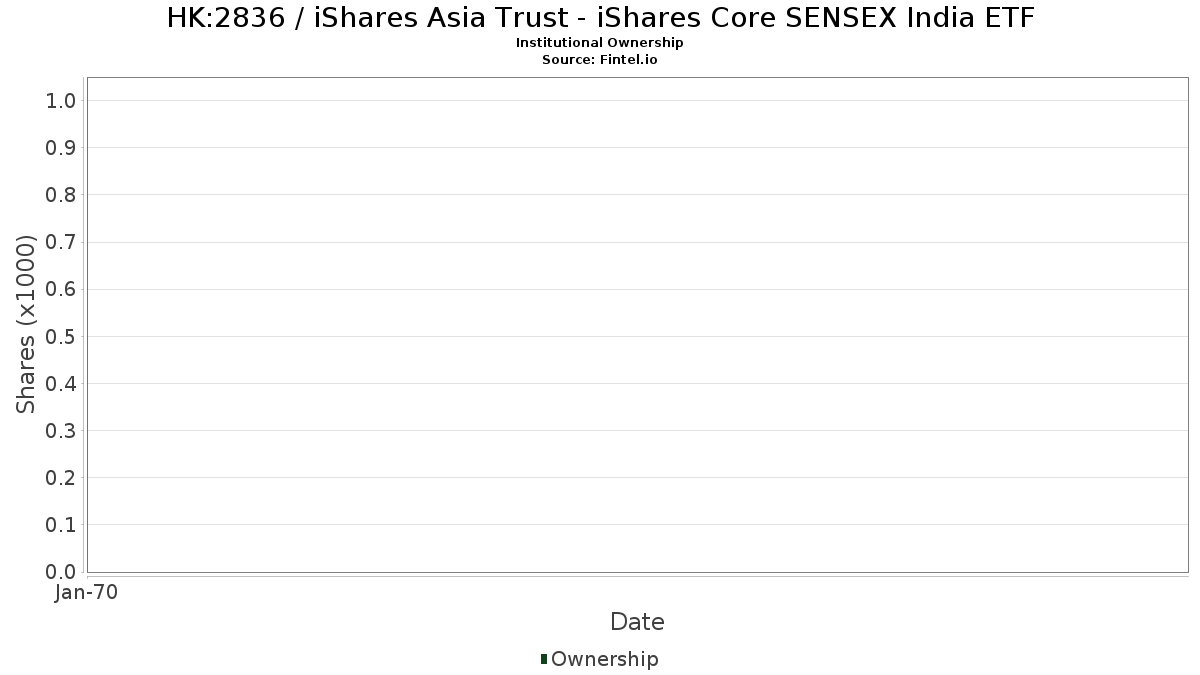Screen dimensions: 1200x675
Task: Click the Jan-70 x-axis tick label
Action: coord(86,592)
